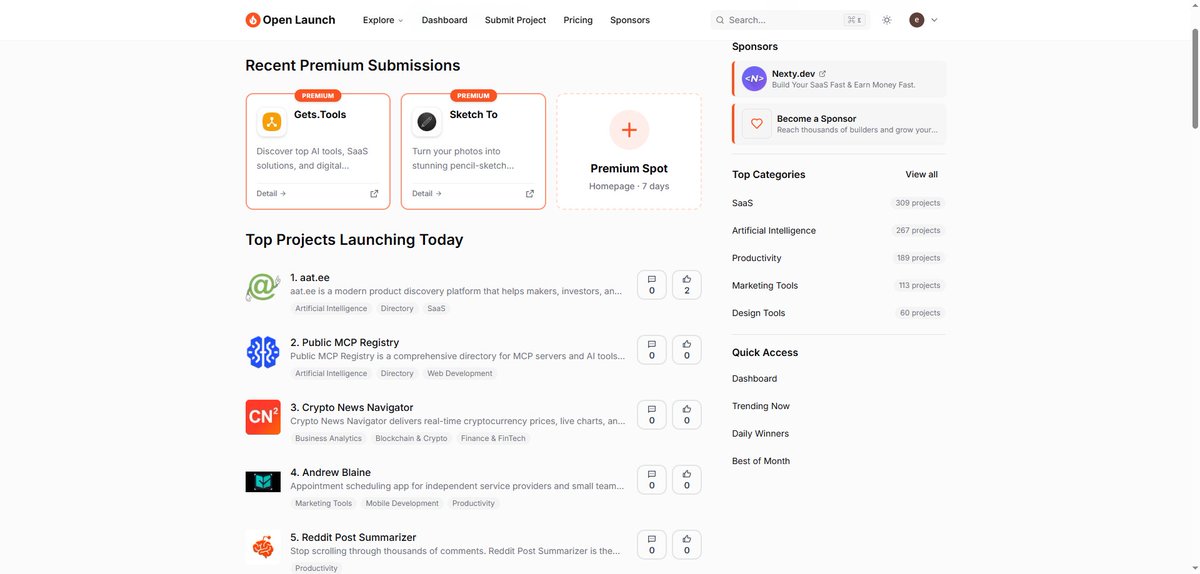Open 4. Andrew Blaine title

coord(331,472)
